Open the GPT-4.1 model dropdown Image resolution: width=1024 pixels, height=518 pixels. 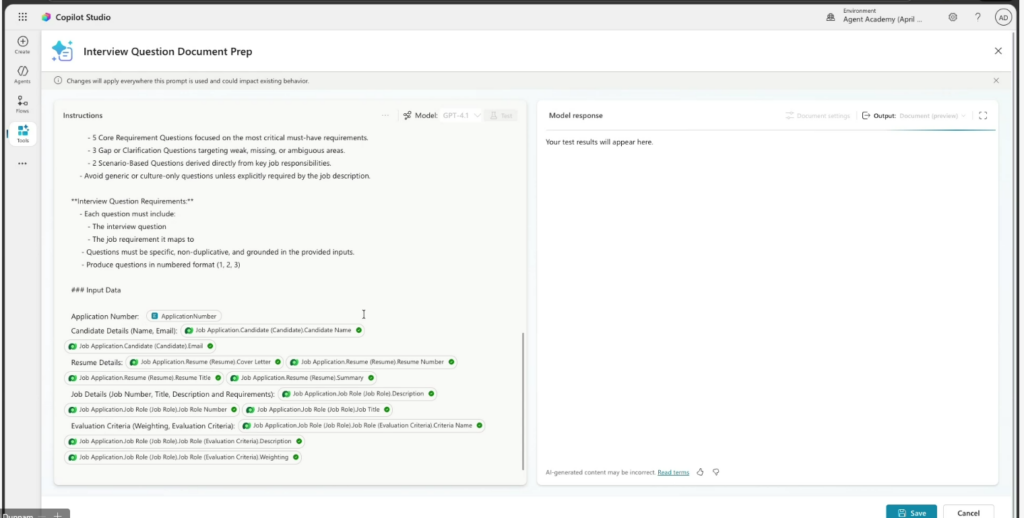[x=461, y=116]
